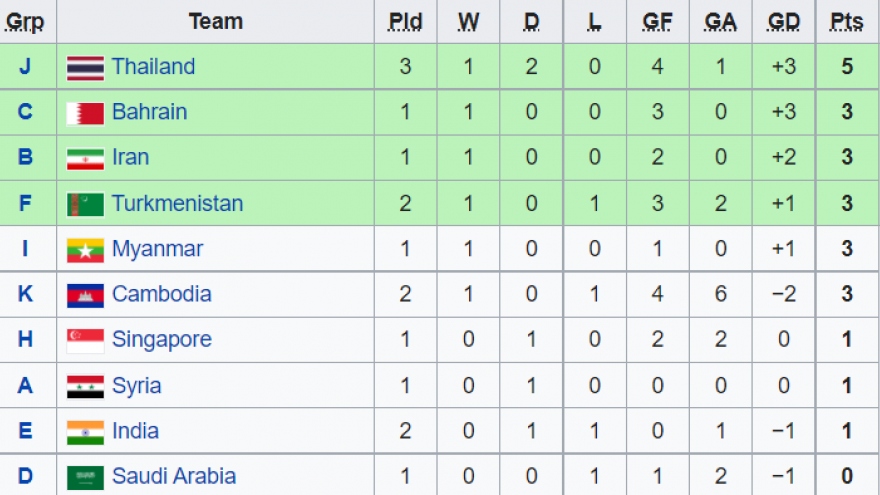Image resolution: width=880 pixels, height=495 pixels.
Task: Click the GD column header abbreviation
Action: coord(783,22)
